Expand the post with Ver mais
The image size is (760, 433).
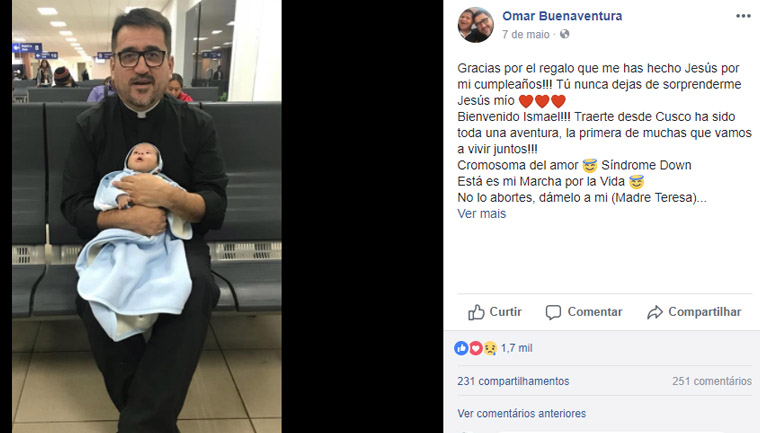481,213
